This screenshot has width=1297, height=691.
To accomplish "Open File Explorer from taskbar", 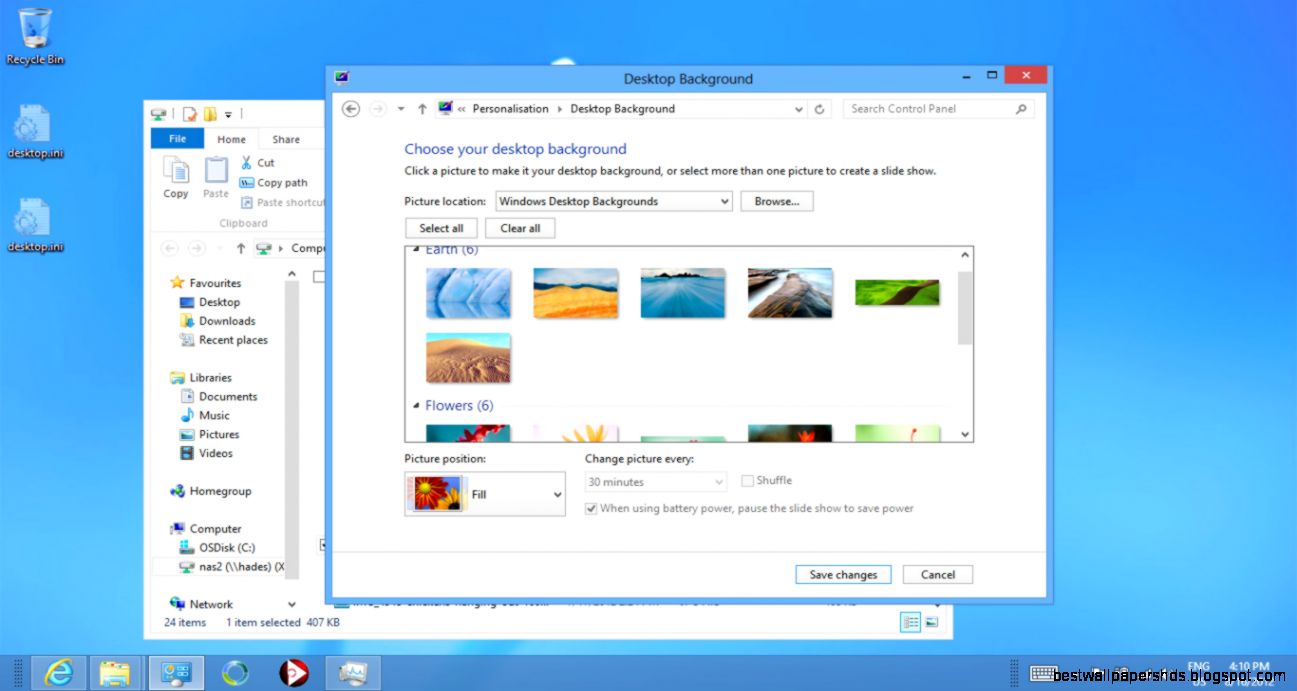I will pyautogui.click(x=115, y=673).
